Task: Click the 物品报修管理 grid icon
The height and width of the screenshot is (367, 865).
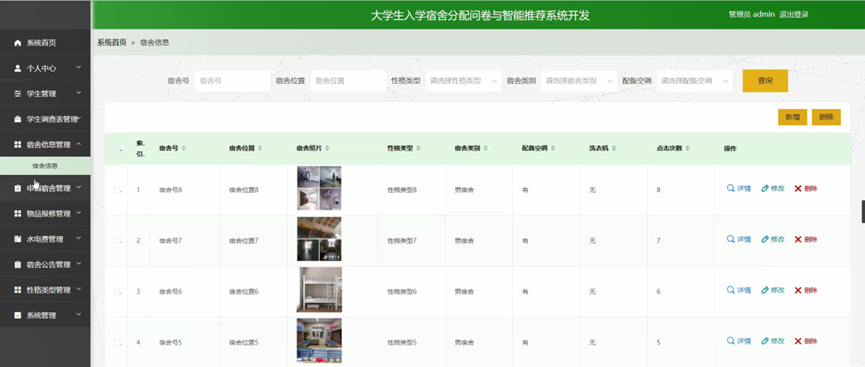Action: coord(18,214)
